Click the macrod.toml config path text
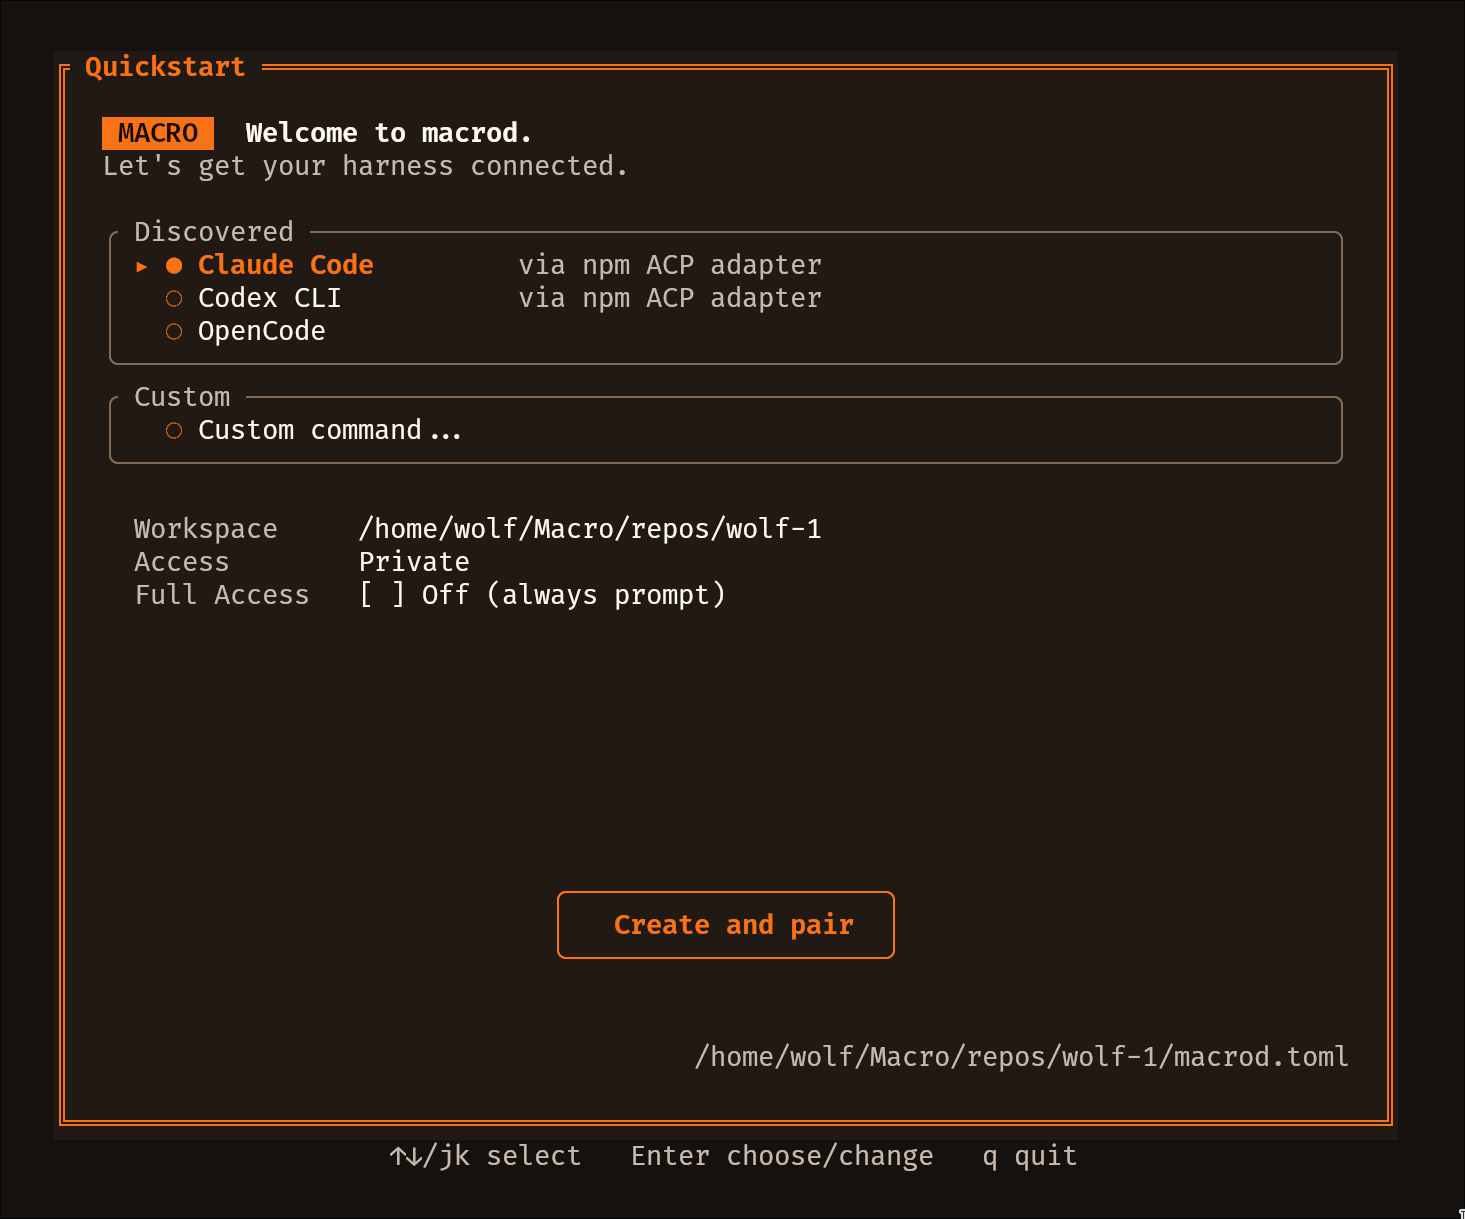This screenshot has width=1465, height=1219. tap(1022, 1057)
